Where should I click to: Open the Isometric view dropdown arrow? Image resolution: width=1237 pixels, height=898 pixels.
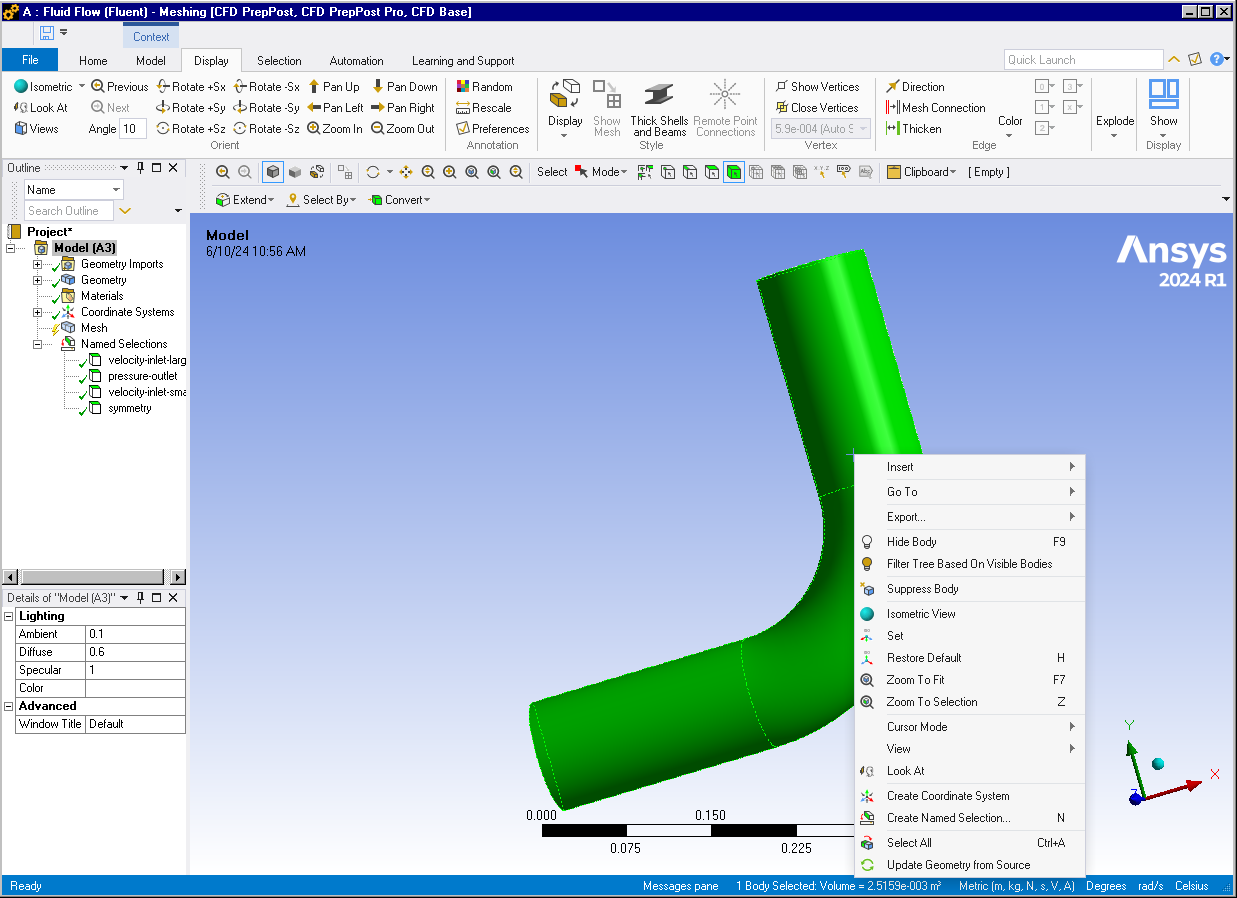click(x=82, y=87)
